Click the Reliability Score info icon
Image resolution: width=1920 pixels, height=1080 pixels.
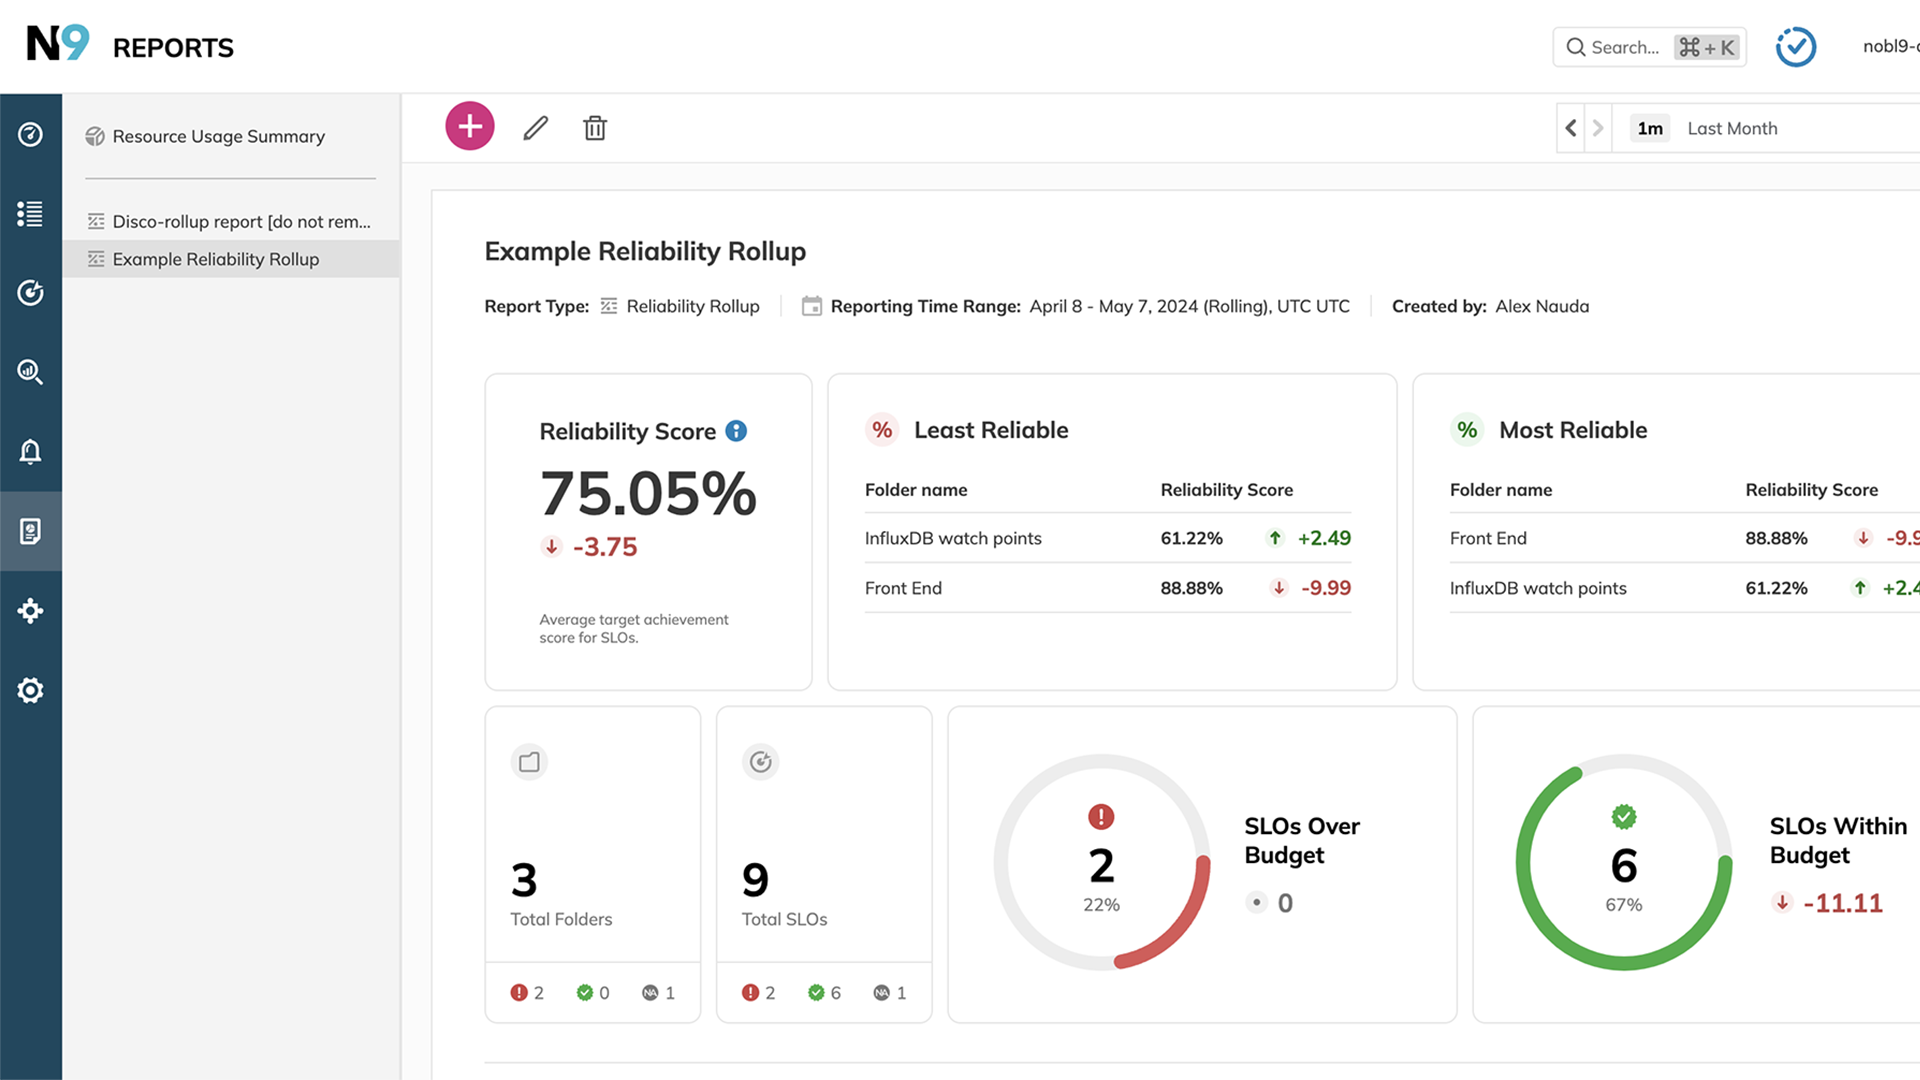tap(736, 431)
